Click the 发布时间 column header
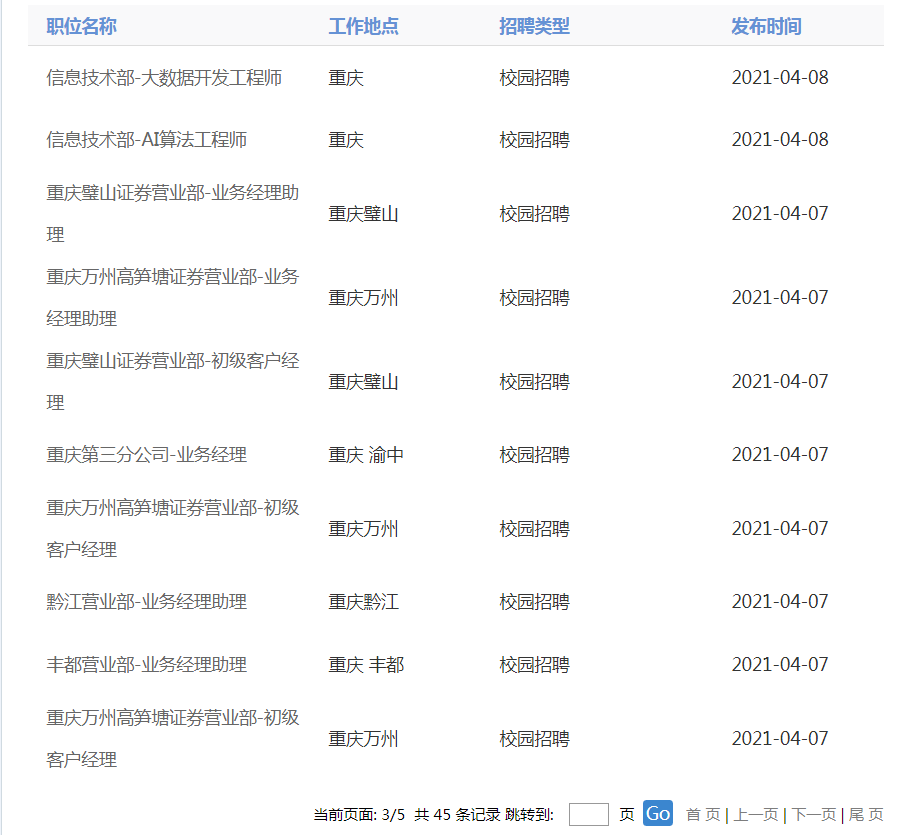This screenshot has width=907, height=835. (x=766, y=26)
